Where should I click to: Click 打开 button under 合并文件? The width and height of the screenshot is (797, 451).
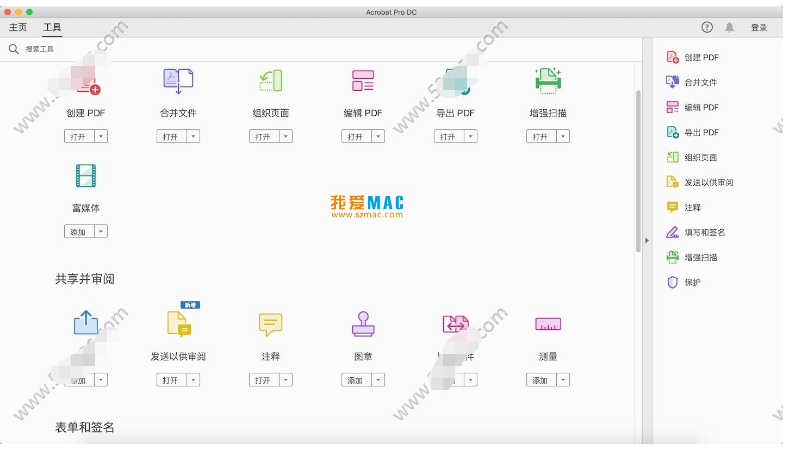coord(171,136)
